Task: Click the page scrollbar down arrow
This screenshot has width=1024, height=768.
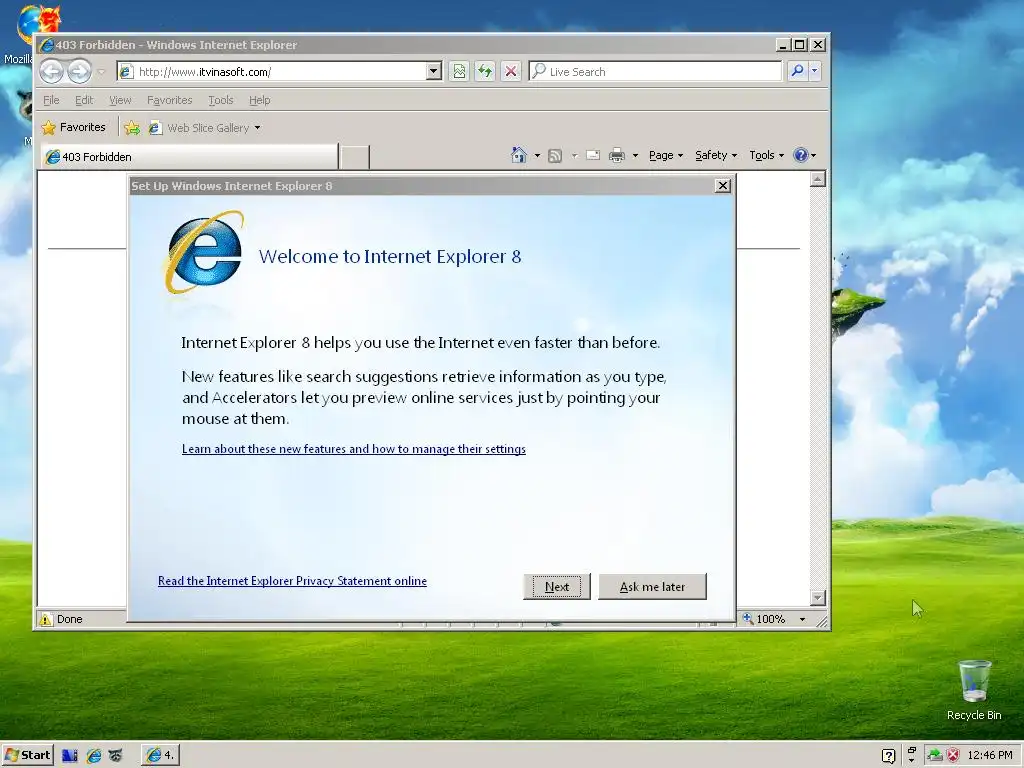Action: point(818,598)
